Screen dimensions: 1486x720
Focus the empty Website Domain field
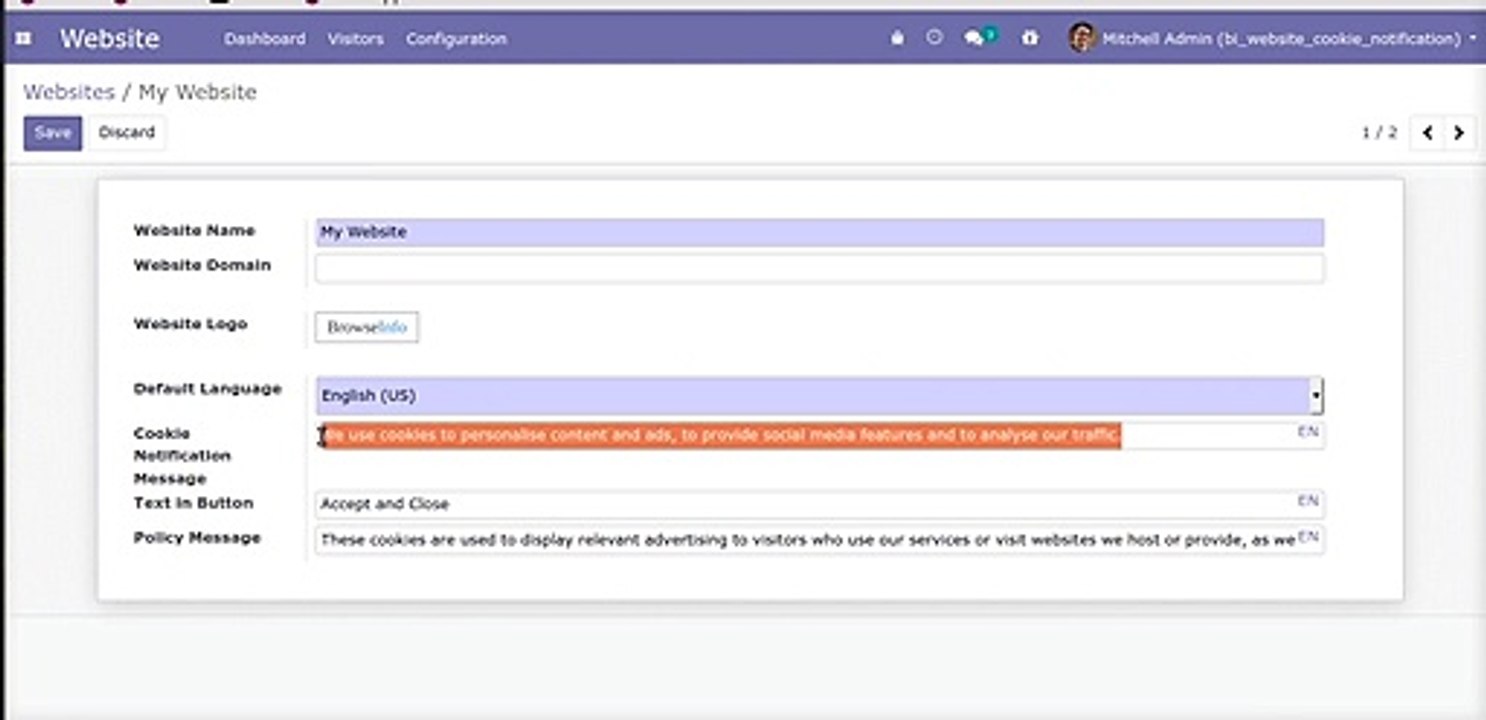point(820,268)
